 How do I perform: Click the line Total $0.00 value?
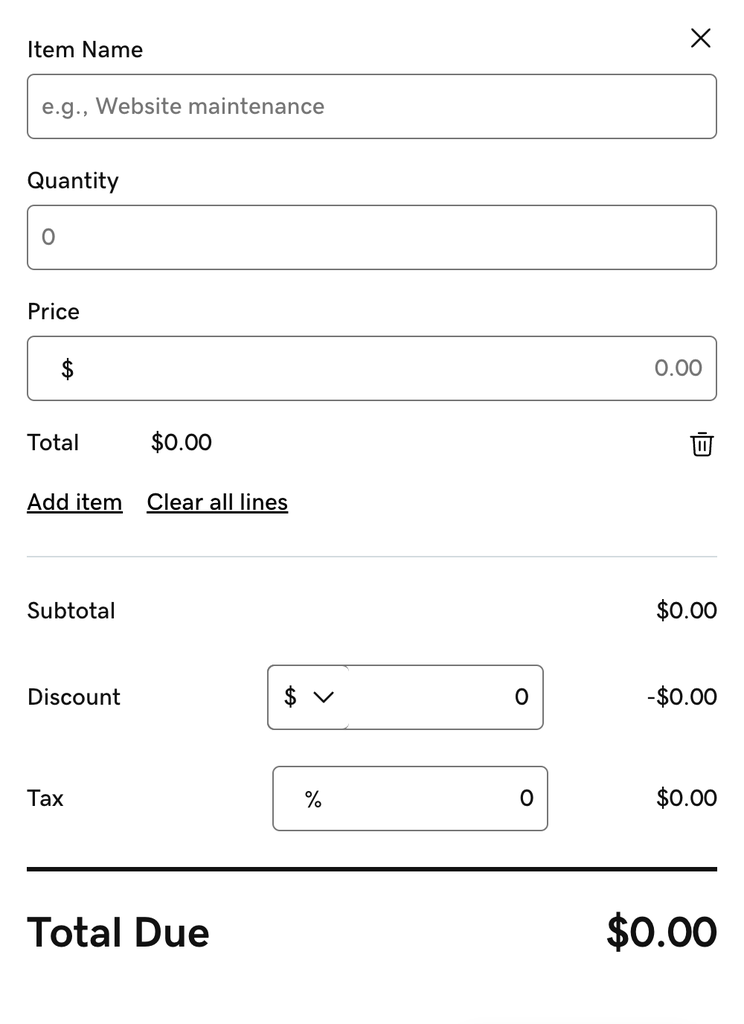181,443
